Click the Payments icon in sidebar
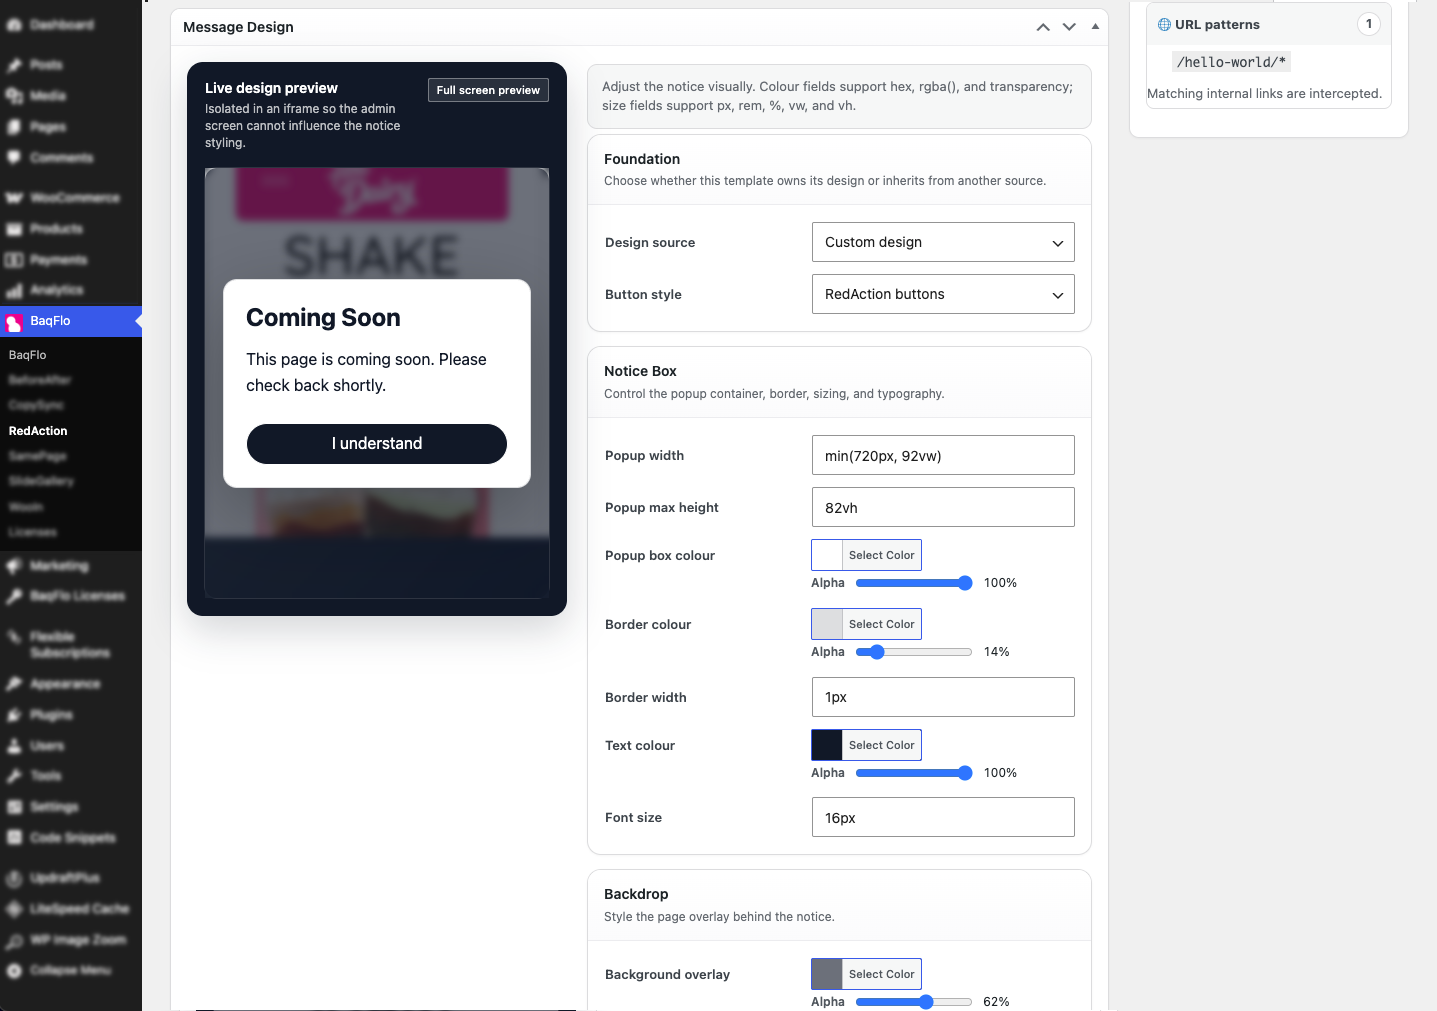This screenshot has height=1011, width=1437. [14, 260]
